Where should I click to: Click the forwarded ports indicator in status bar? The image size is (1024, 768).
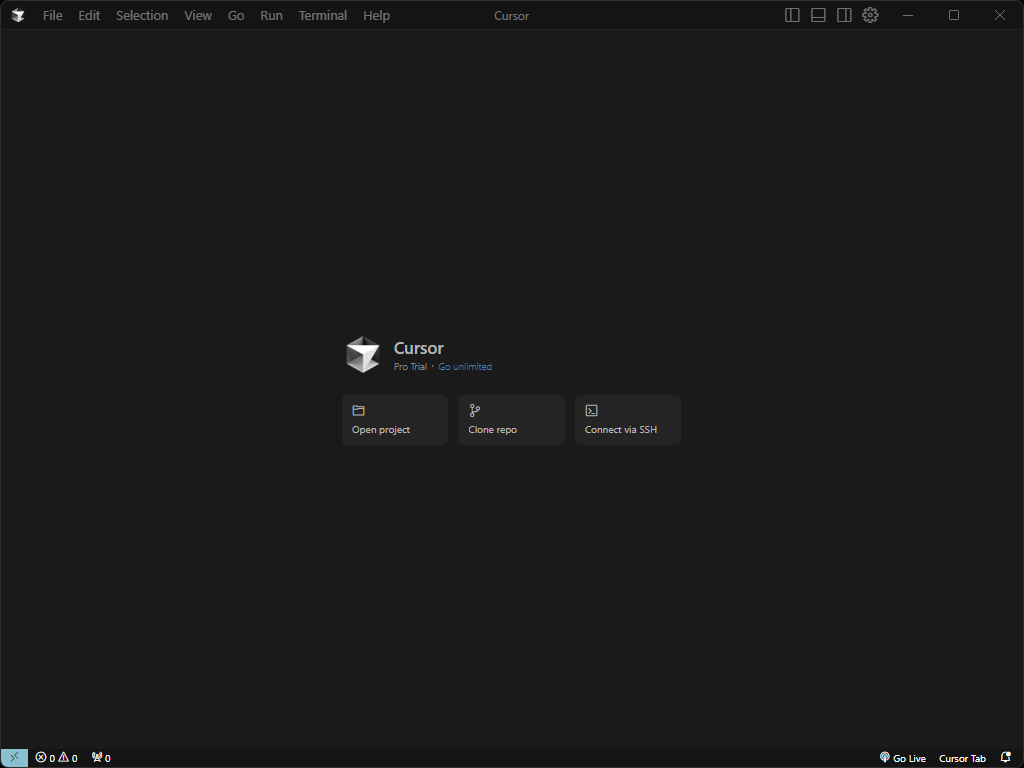[101, 758]
